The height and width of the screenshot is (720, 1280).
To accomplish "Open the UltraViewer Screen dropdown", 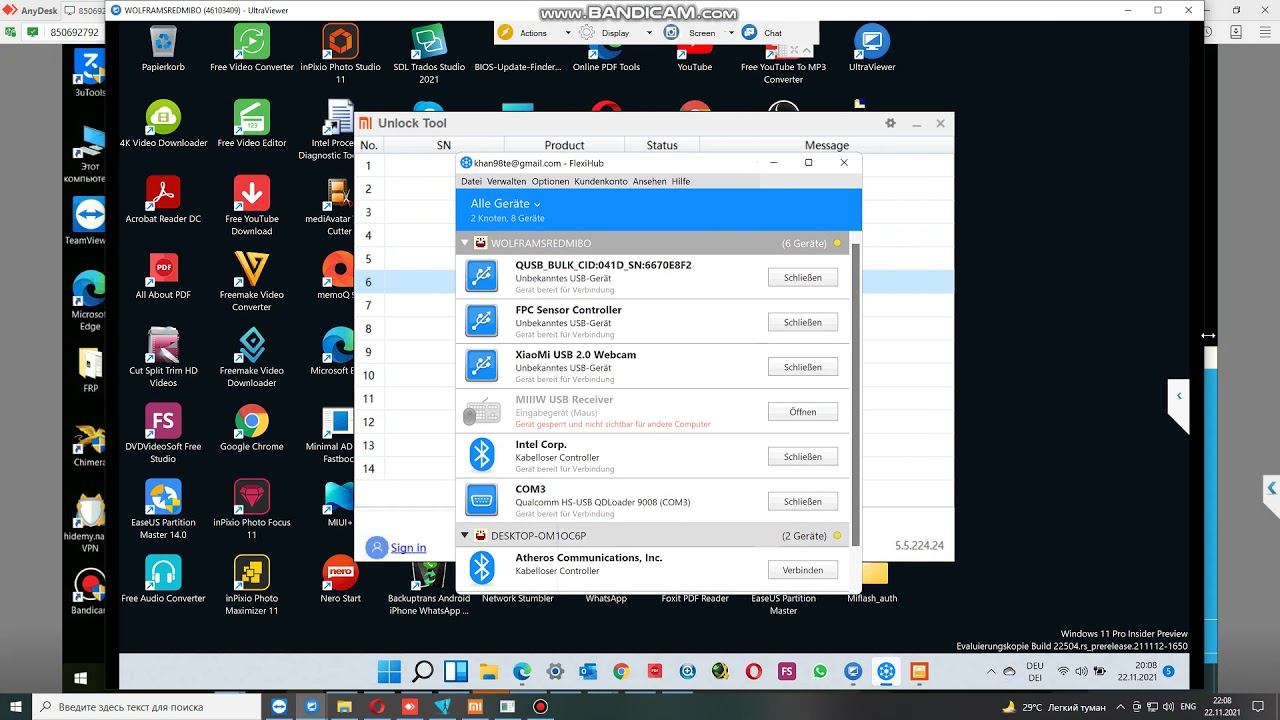I will tap(700, 32).
